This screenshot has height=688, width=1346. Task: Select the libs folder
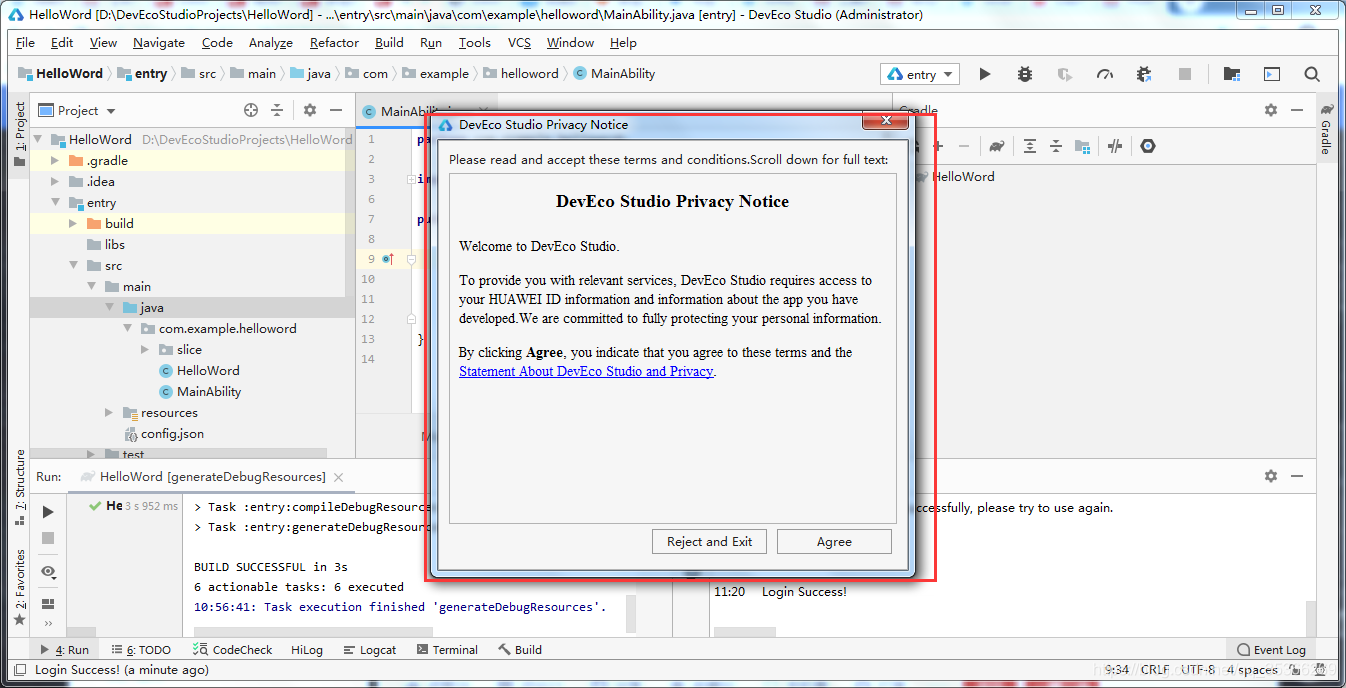(x=115, y=244)
